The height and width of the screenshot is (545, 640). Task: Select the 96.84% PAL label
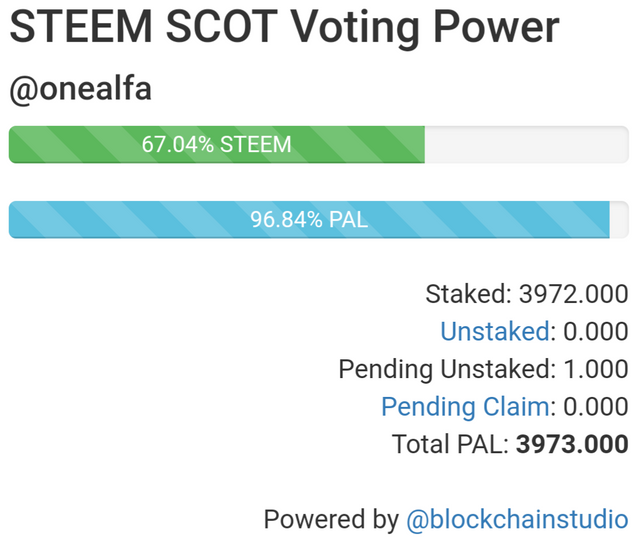point(309,220)
